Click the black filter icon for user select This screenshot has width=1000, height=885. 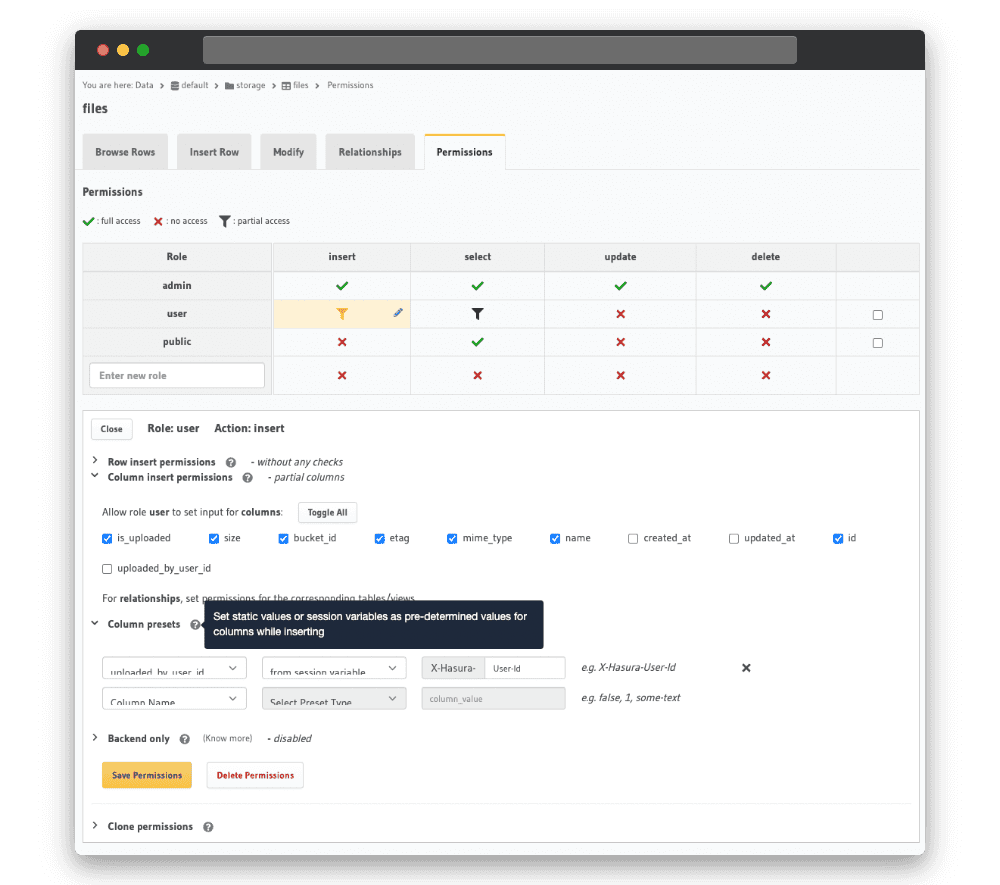click(478, 314)
